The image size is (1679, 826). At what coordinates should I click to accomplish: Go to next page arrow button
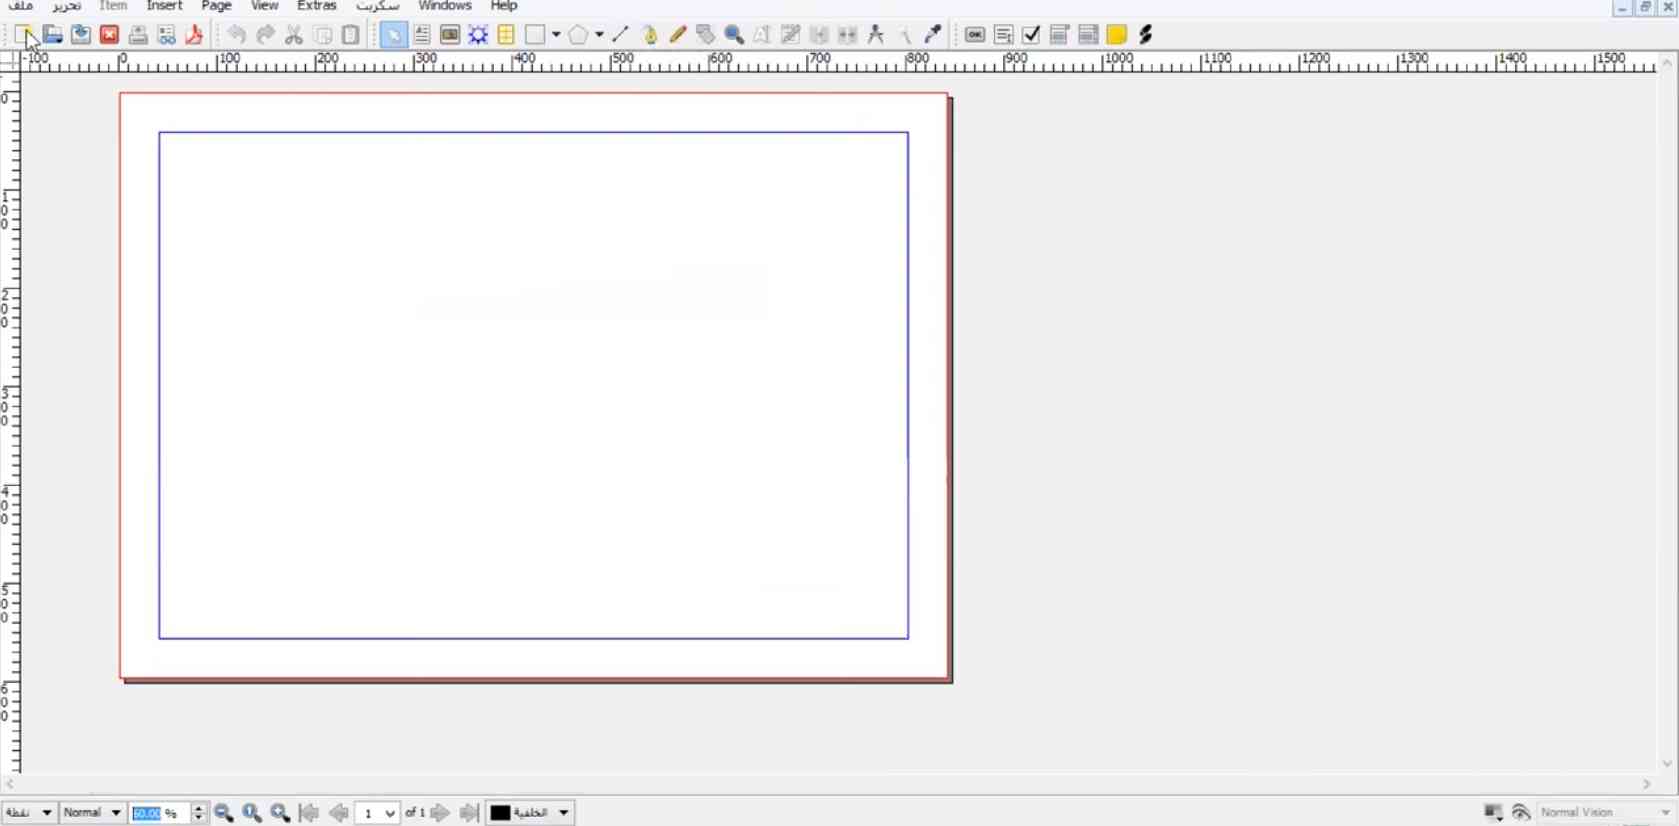[x=440, y=813]
